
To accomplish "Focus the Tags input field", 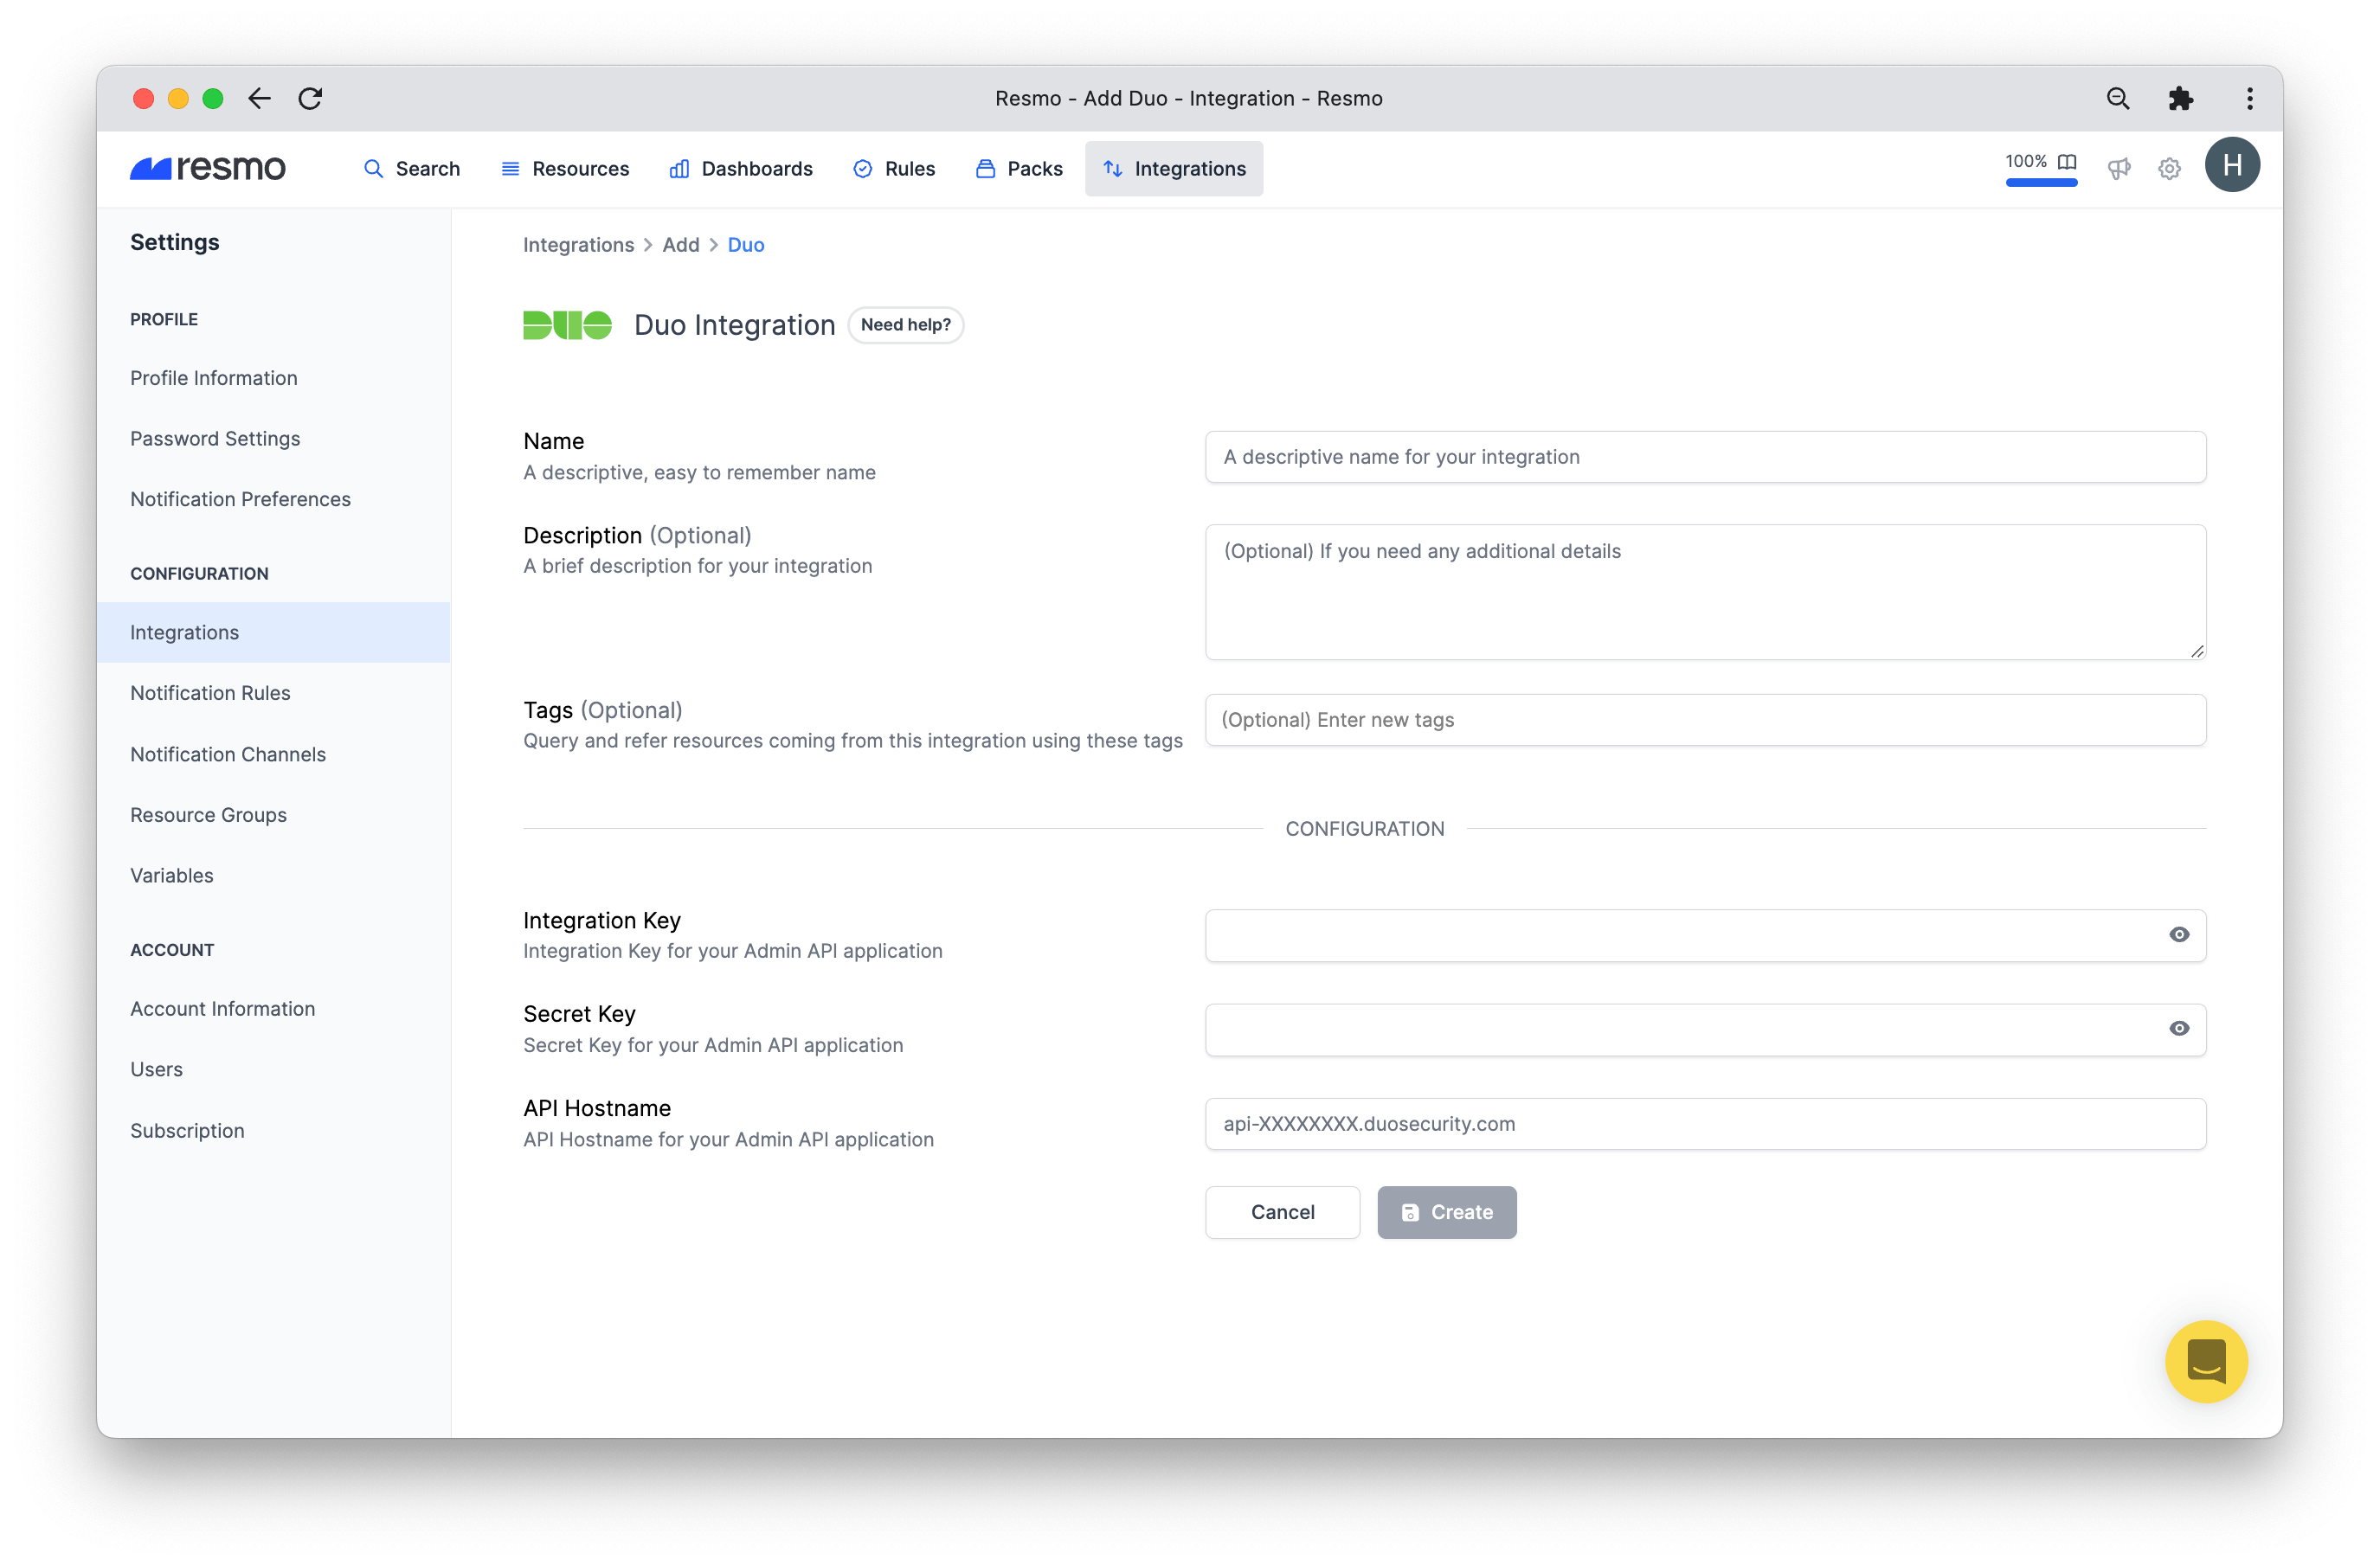I will pos(1705,720).
